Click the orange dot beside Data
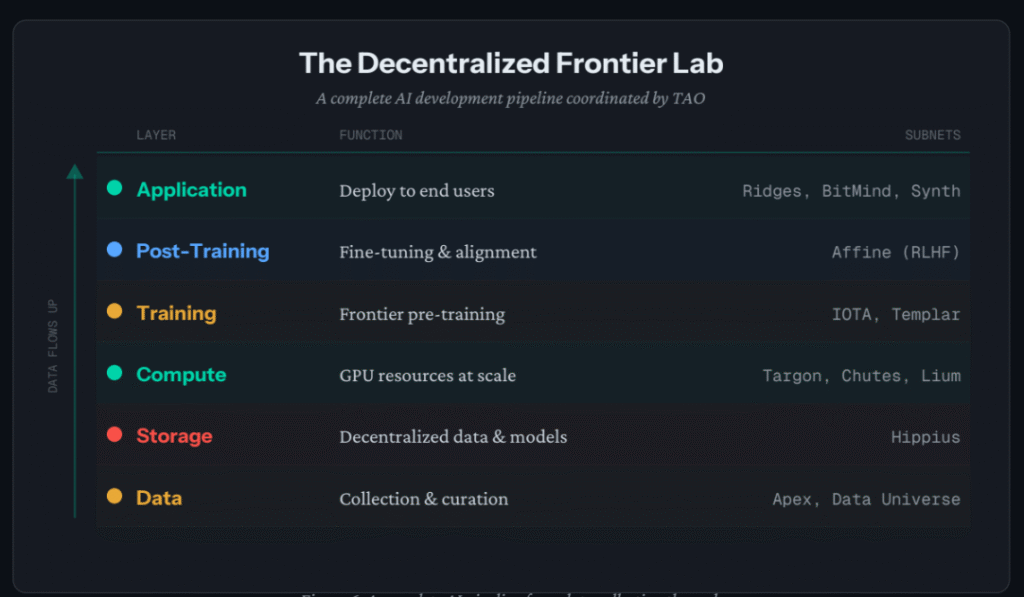The width and height of the screenshot is (1024, 597). click(115, 496)
